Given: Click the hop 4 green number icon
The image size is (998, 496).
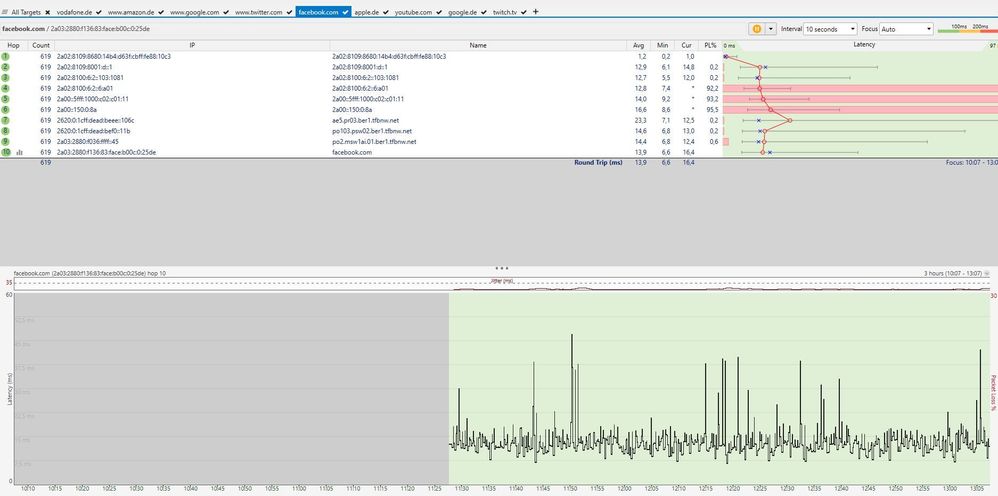Looking at the screenshot, I should 5,88.
